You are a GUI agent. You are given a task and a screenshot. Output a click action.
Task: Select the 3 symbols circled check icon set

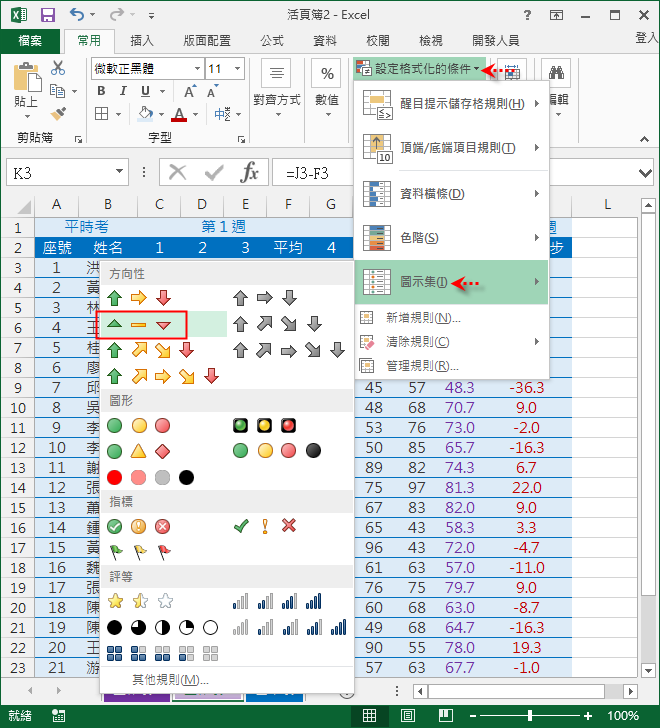(x=139, y=526)
